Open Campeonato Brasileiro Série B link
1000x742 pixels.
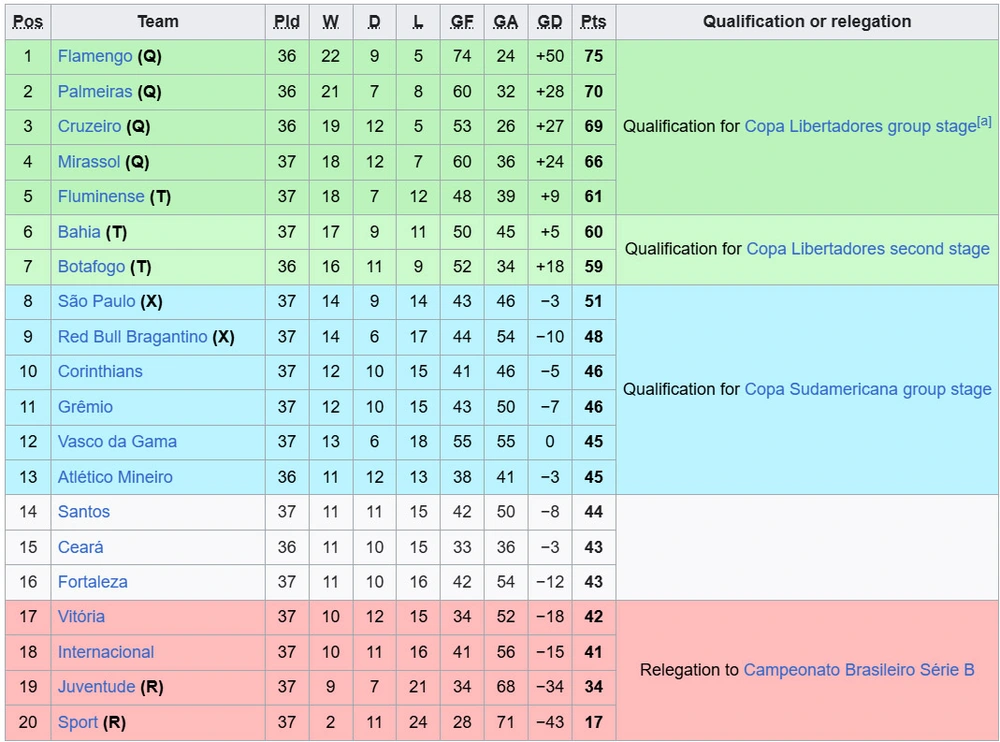pyautogui.click(x=858, y=670)
